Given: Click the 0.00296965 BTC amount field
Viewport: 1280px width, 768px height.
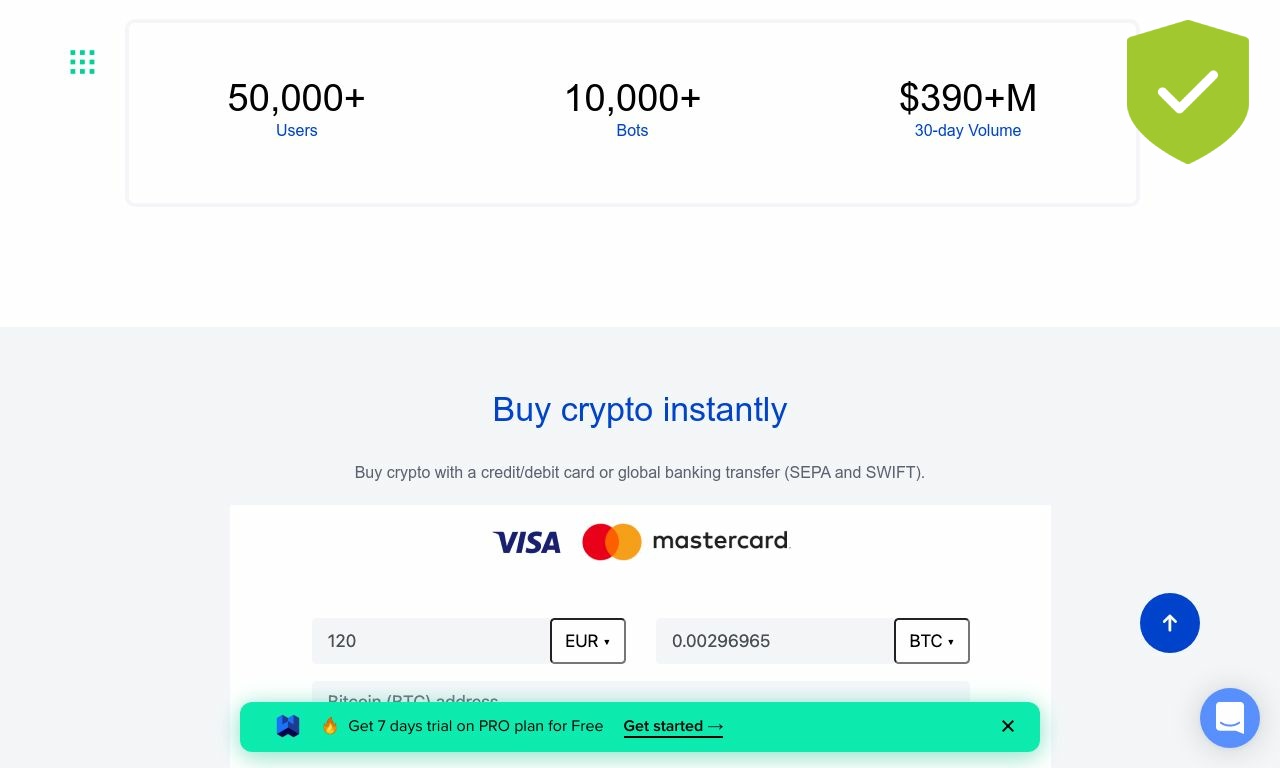Looking at the screenshot, I should pos(774,641).
